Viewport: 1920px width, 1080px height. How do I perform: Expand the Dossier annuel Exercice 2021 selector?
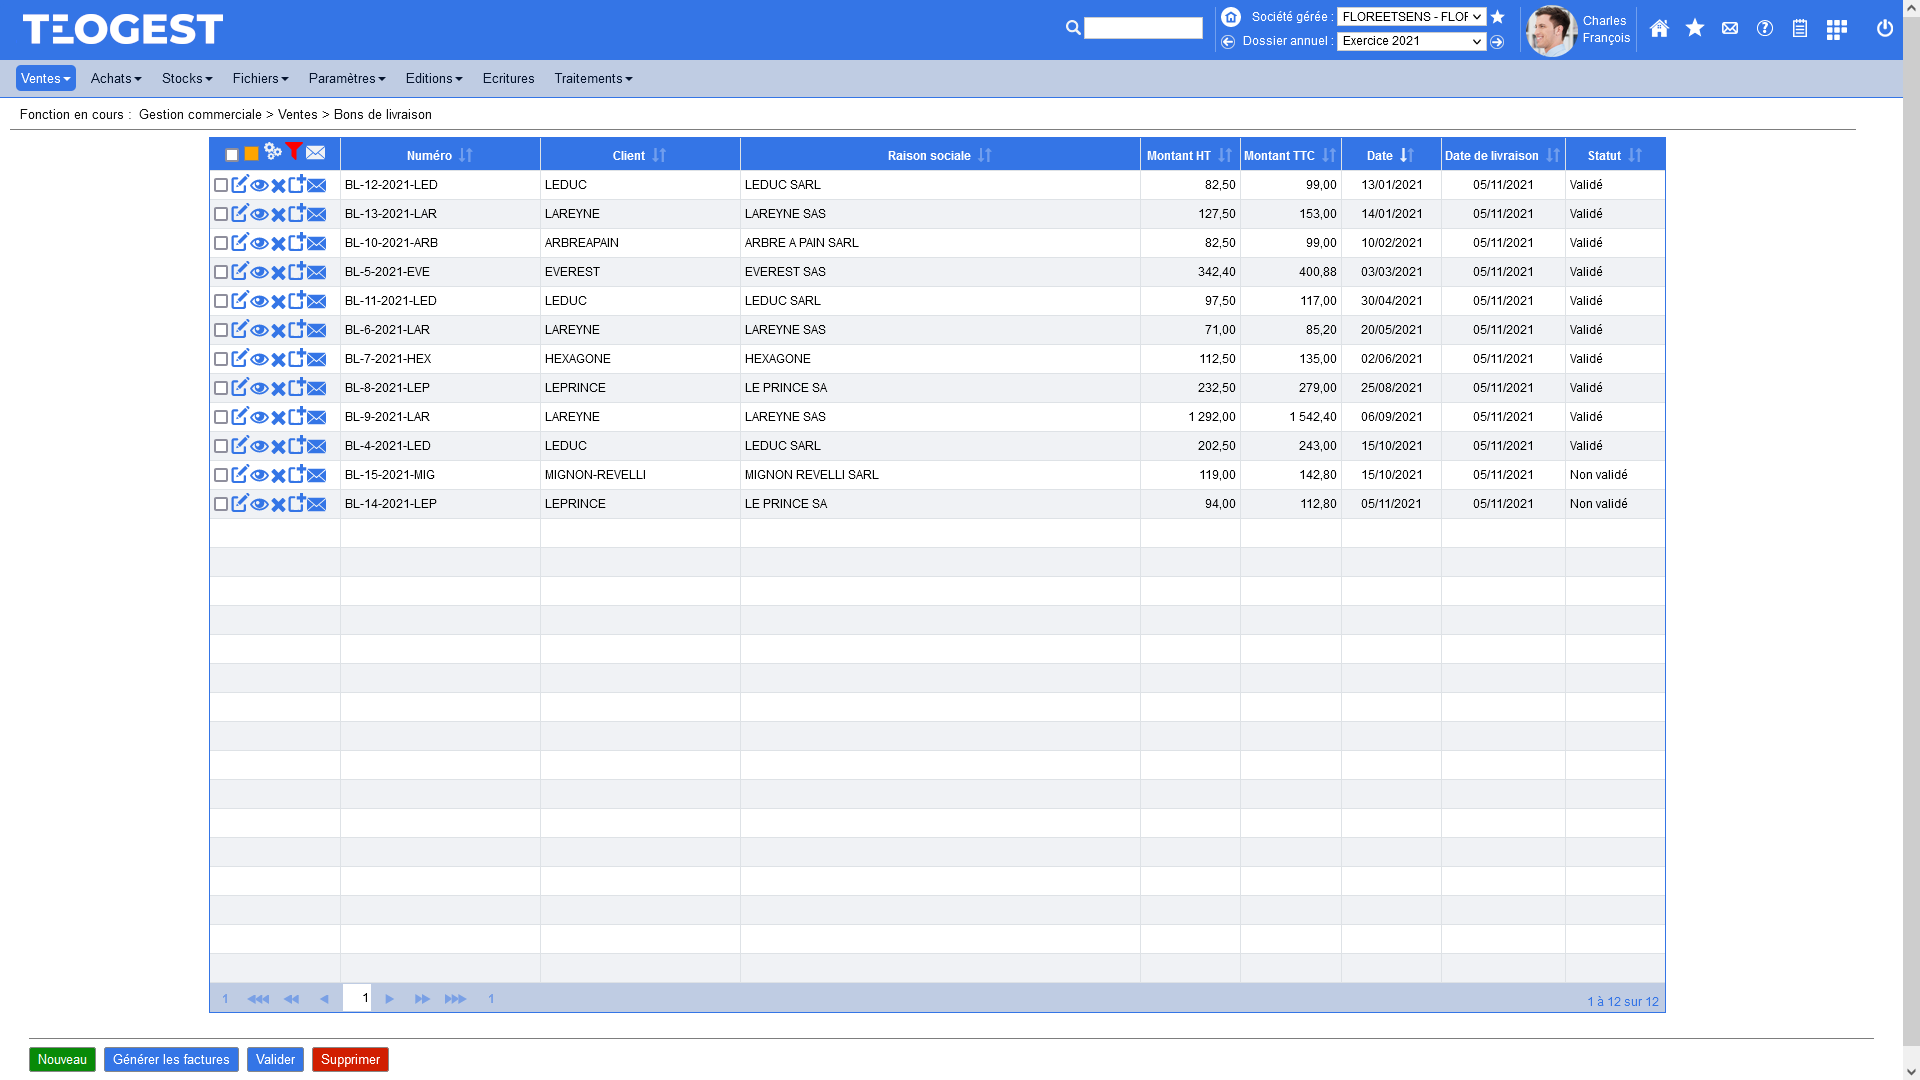[x=1411, y=41]
